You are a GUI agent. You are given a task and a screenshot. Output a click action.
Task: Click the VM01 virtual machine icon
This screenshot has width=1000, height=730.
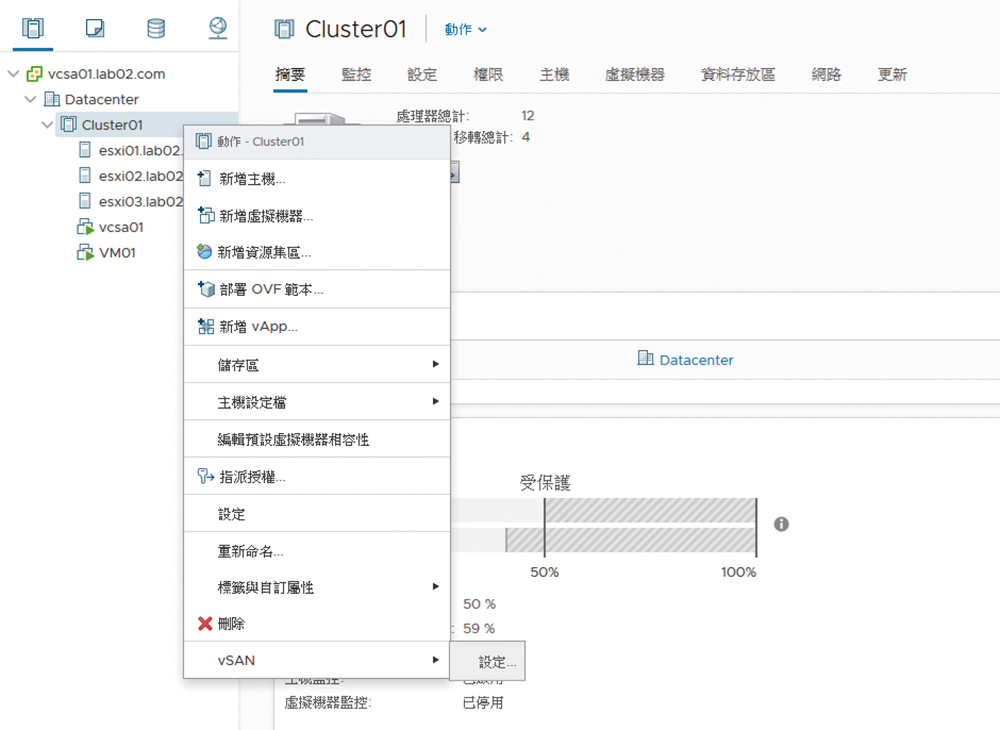pos(85,252)
